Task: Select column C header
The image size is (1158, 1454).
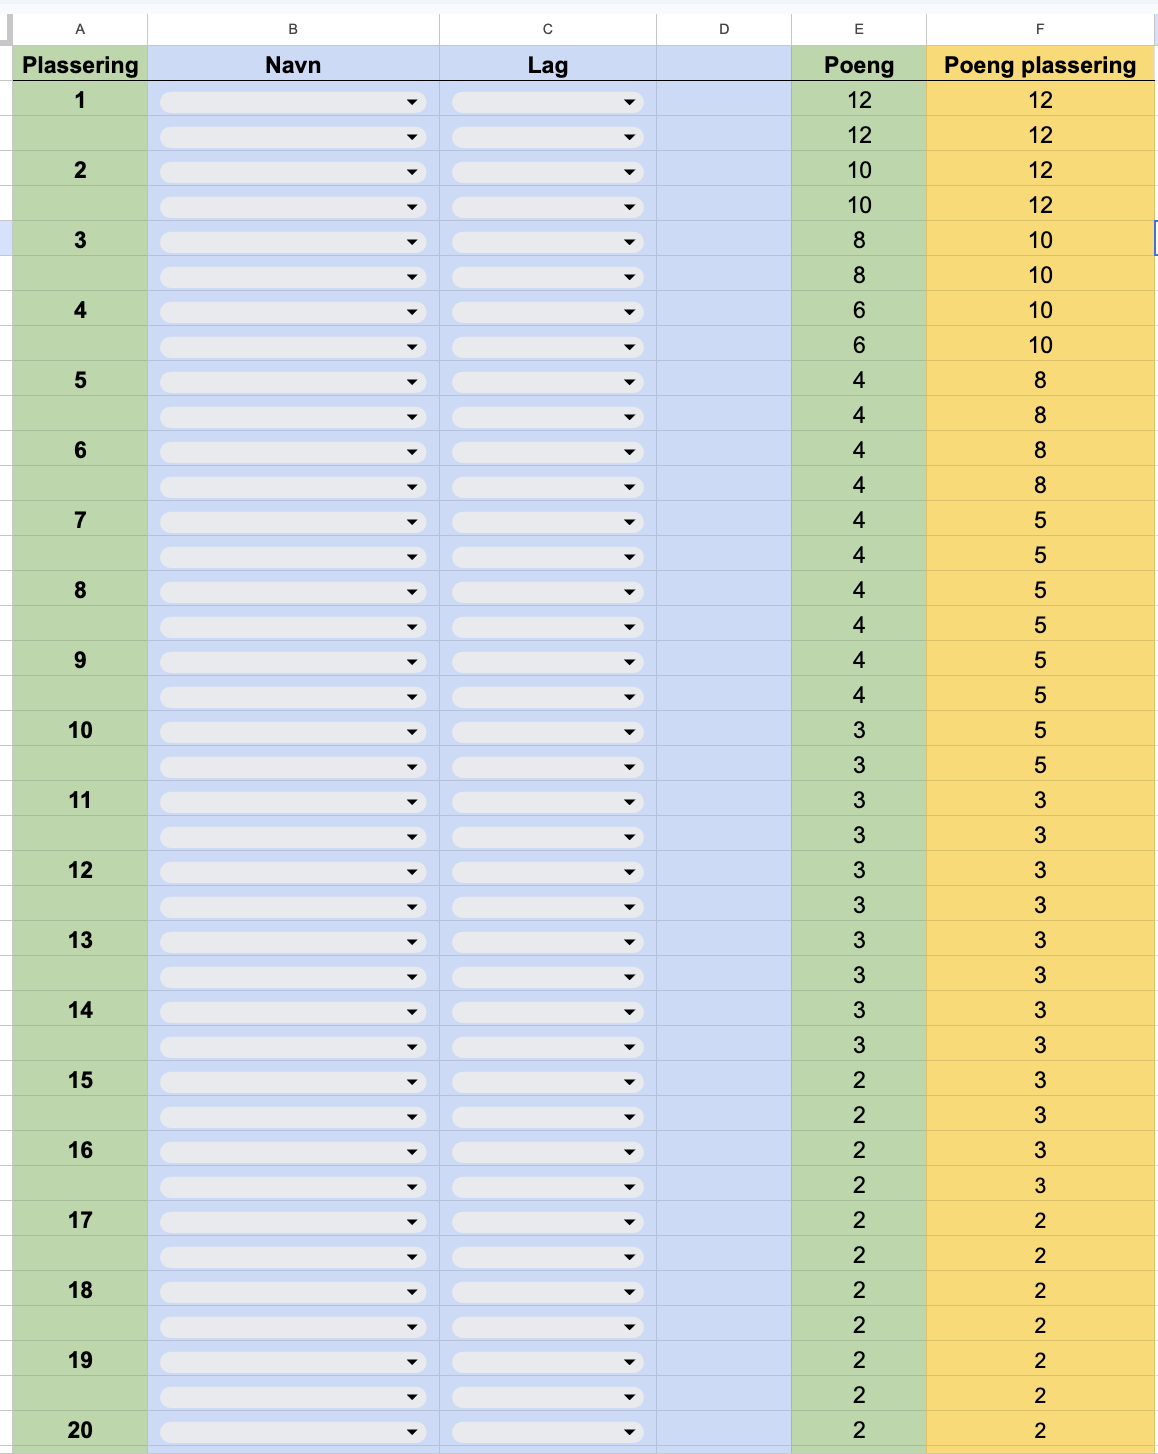Action: 548,29
